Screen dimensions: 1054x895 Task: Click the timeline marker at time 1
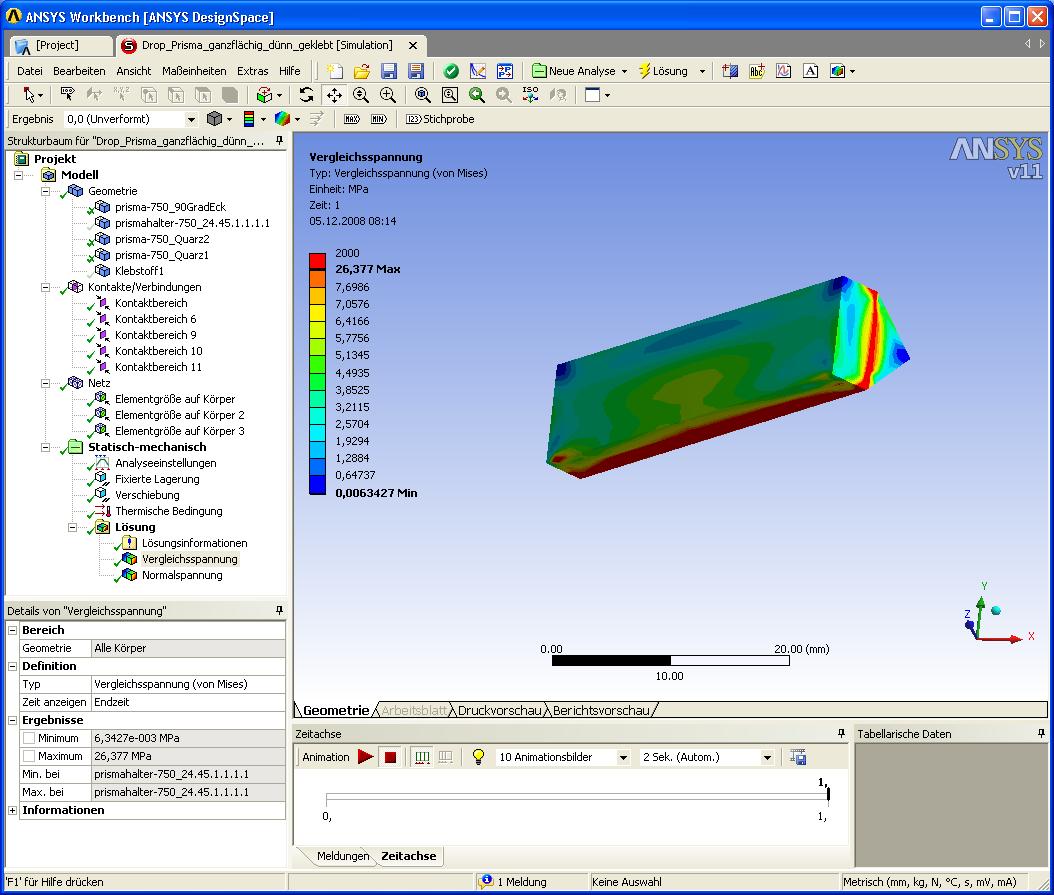pos(828,793)
